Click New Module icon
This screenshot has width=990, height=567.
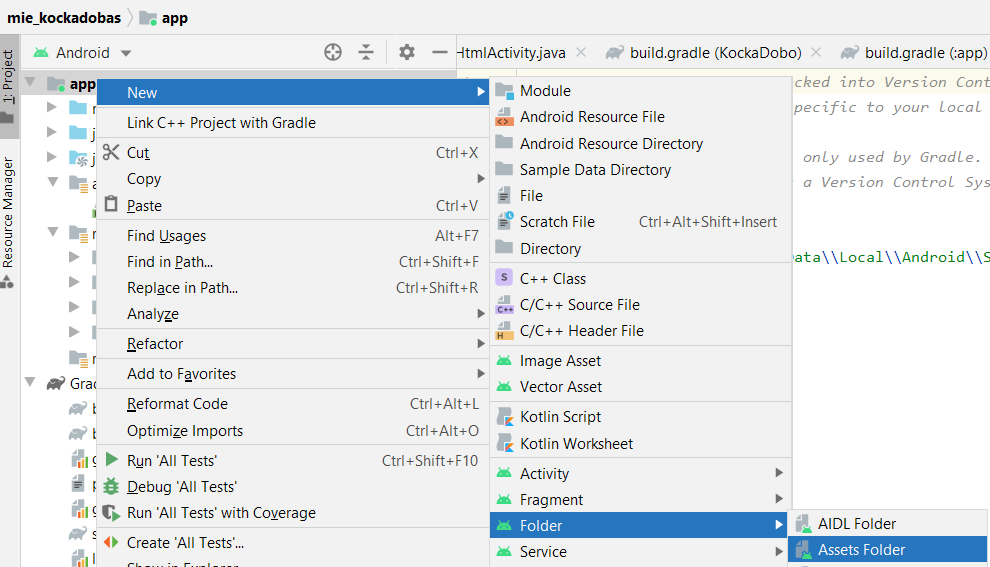point(504,91)
